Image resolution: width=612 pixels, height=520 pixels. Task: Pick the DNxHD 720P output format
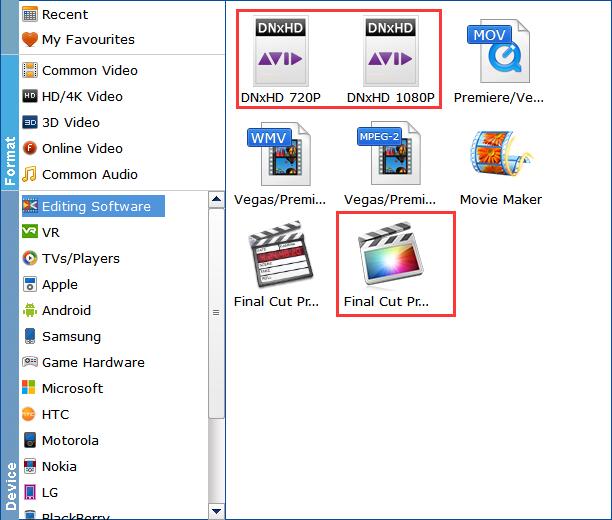point(281,60)
